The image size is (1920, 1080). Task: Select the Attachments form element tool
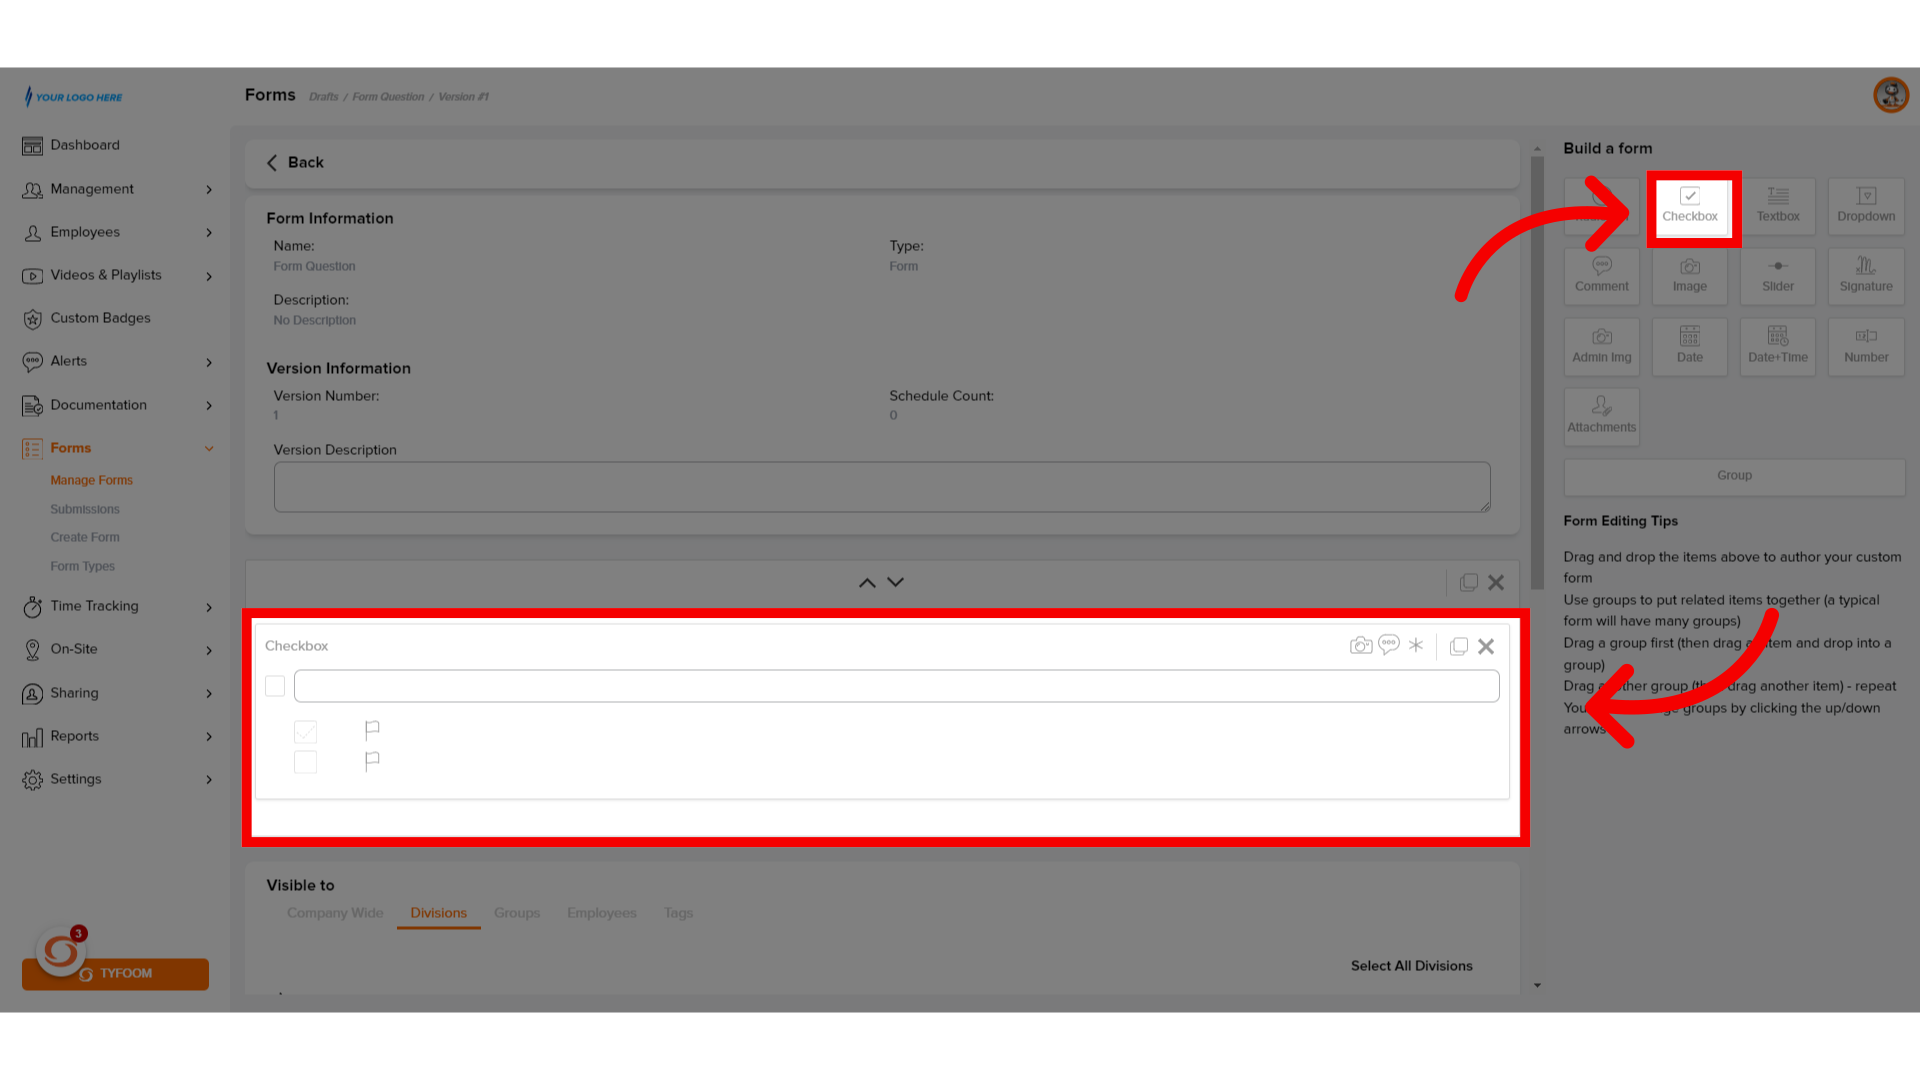click(1601, 414)
